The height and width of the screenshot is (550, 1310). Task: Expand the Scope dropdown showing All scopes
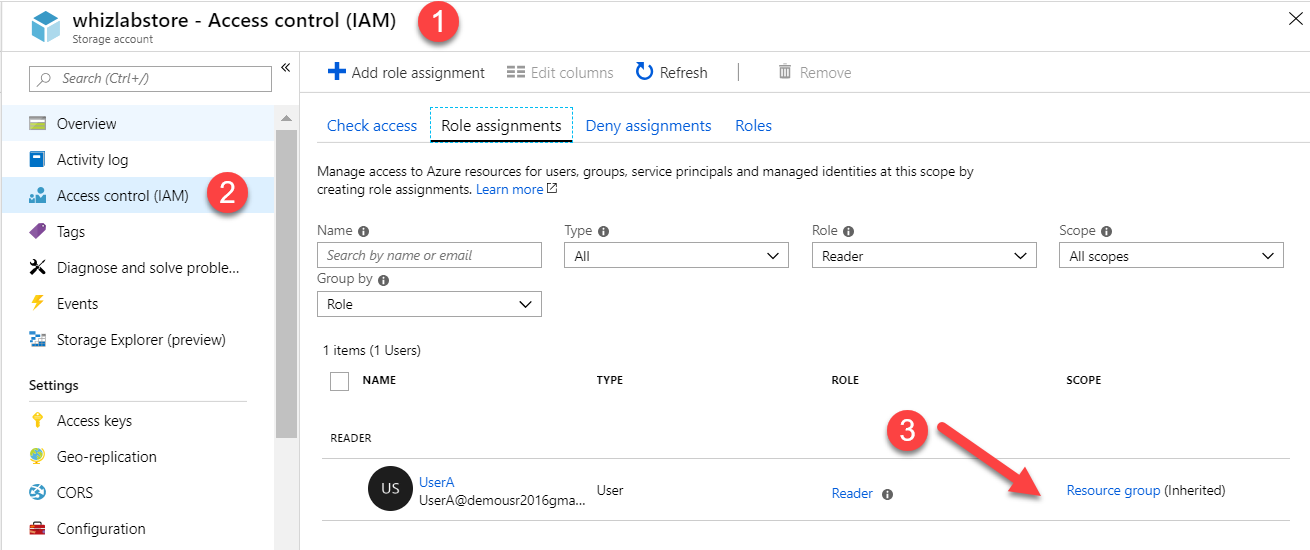[x=1171, y=256]
